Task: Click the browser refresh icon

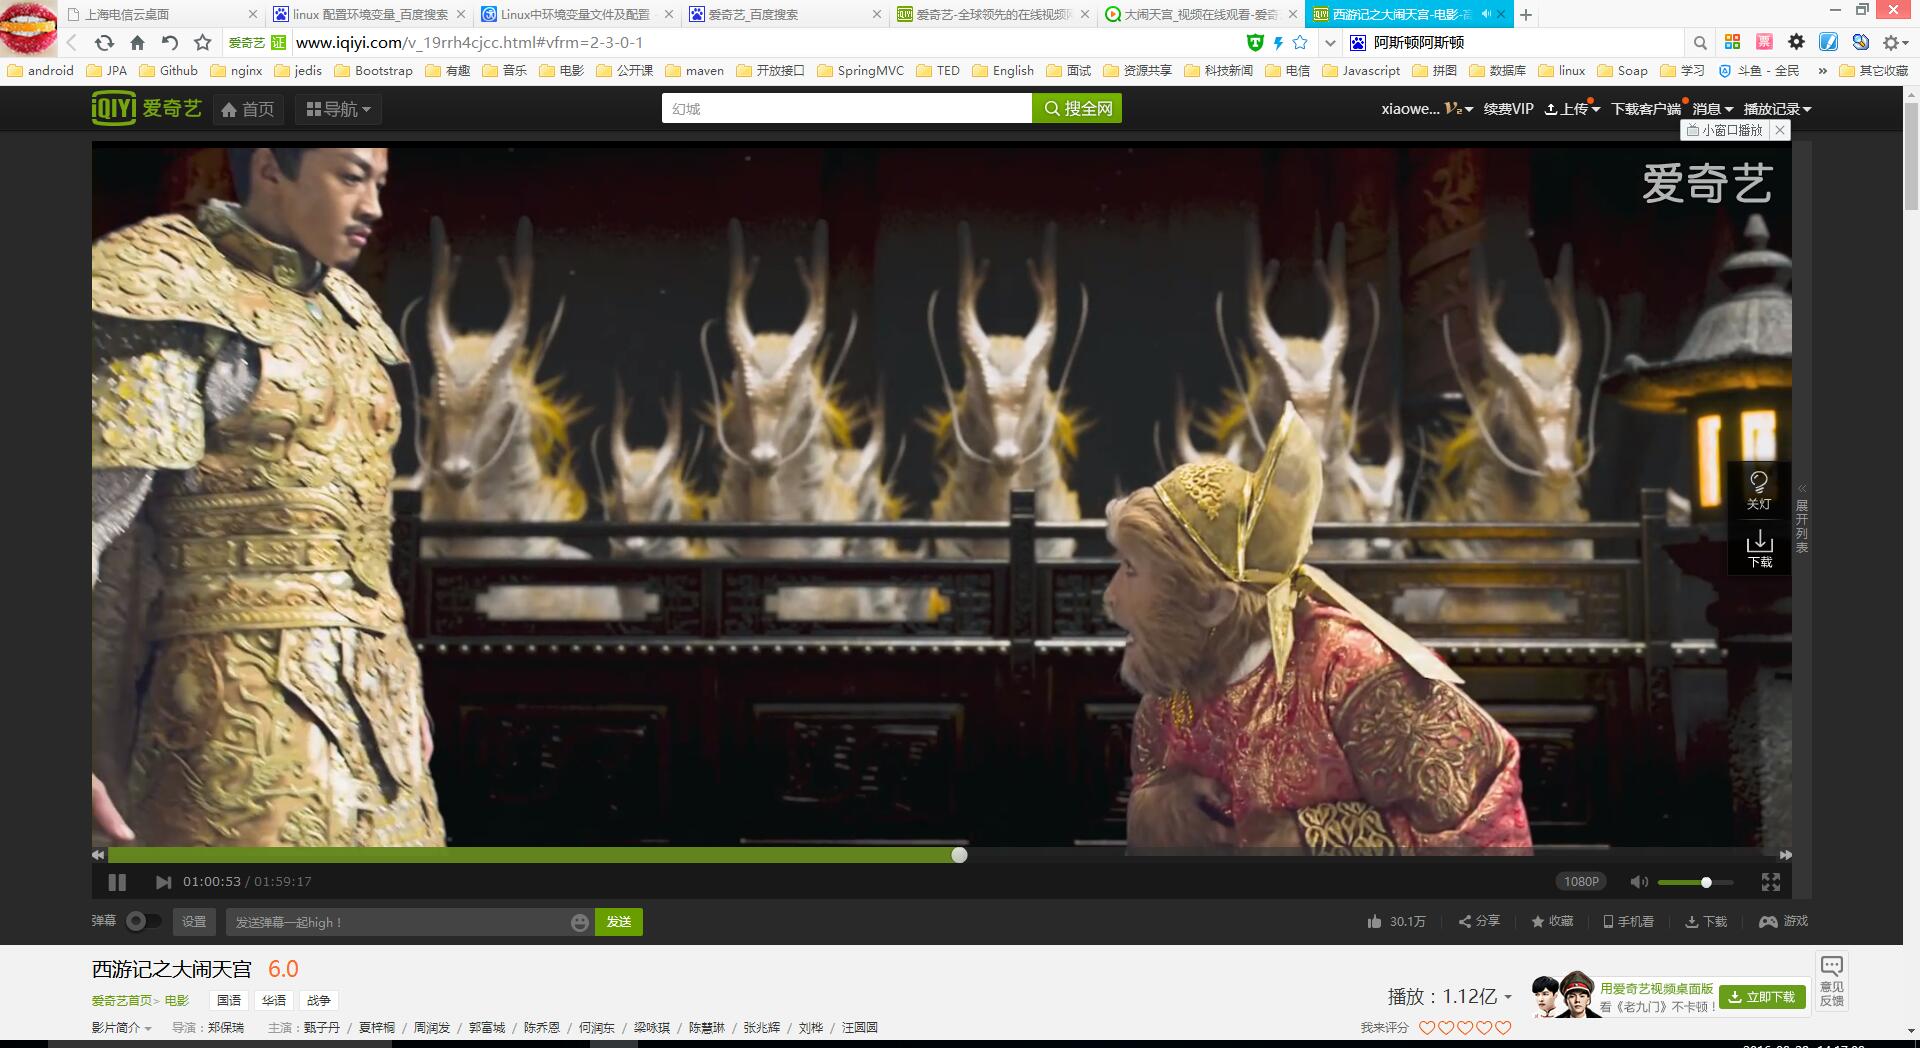Action: coord(104,42)
